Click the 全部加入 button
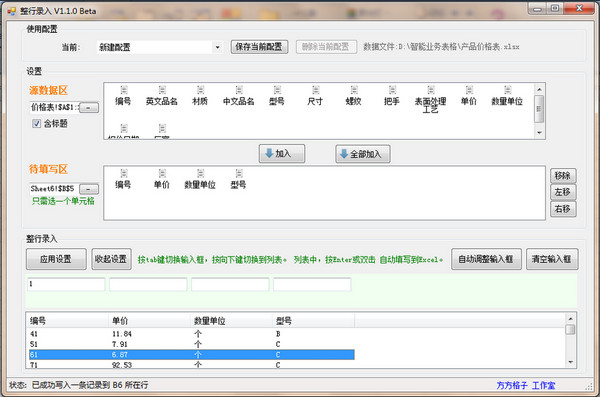 pyautogui.click(x=363, y=154)
